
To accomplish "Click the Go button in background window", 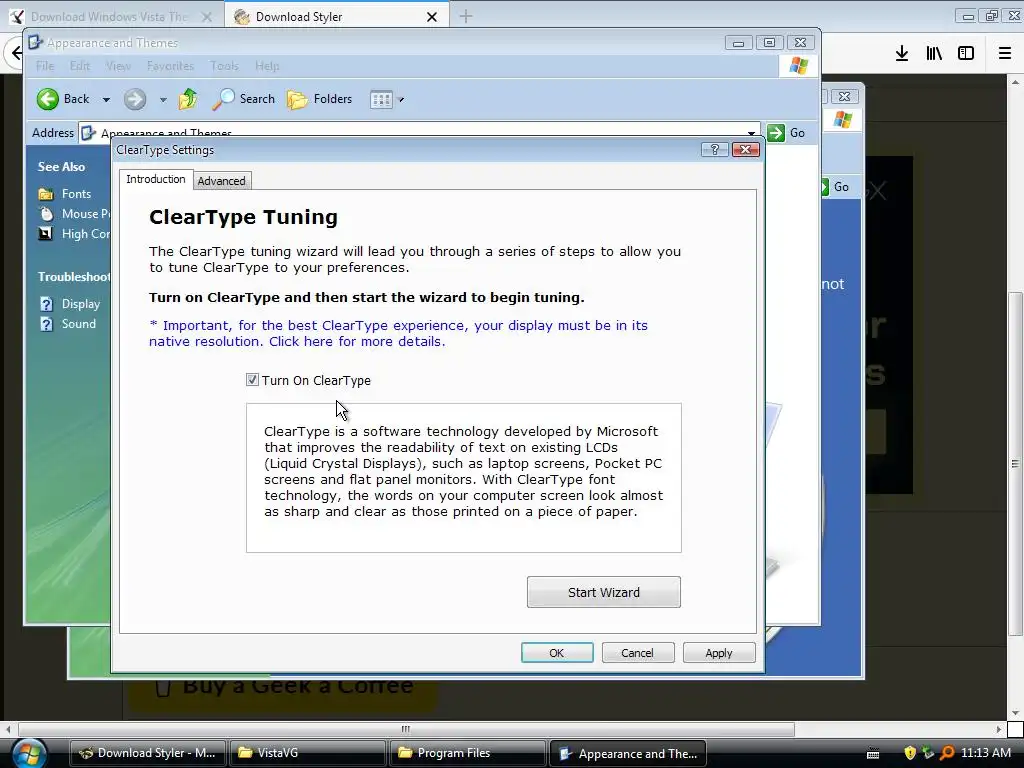I will point(835,187).
